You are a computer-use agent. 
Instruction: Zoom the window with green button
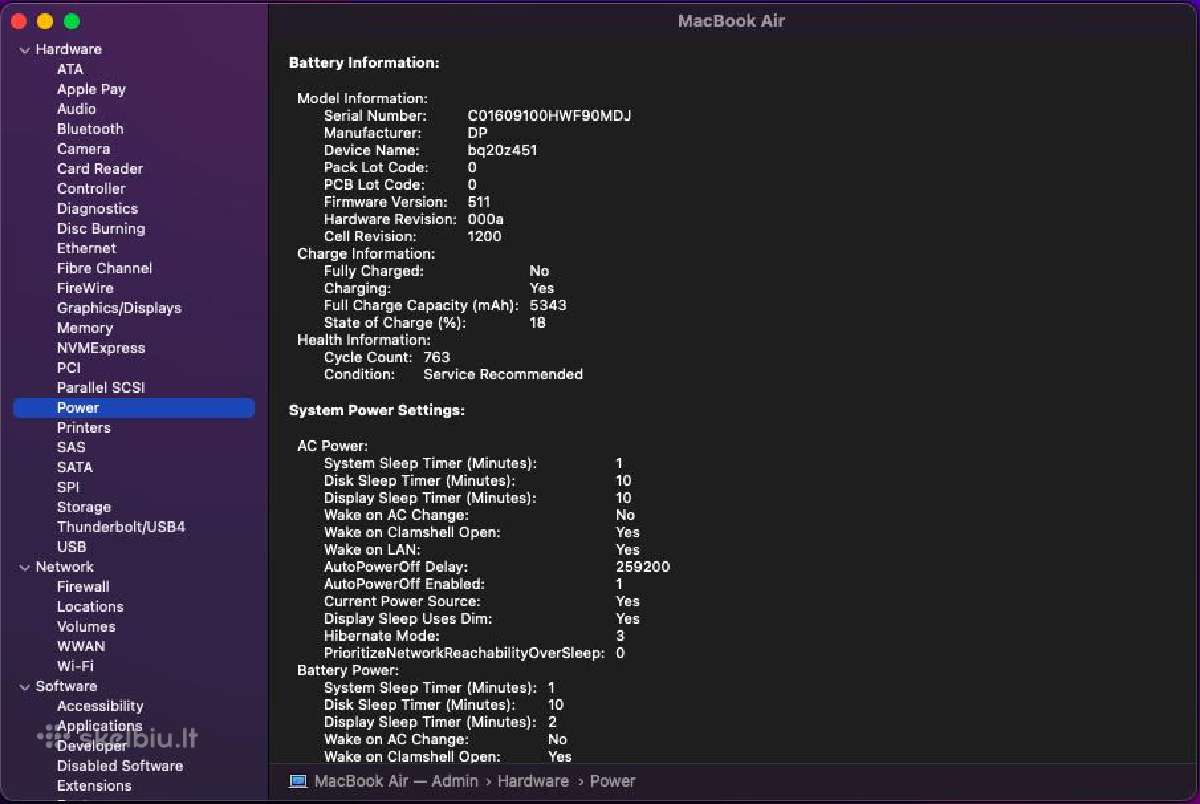(x=72, y=21)
